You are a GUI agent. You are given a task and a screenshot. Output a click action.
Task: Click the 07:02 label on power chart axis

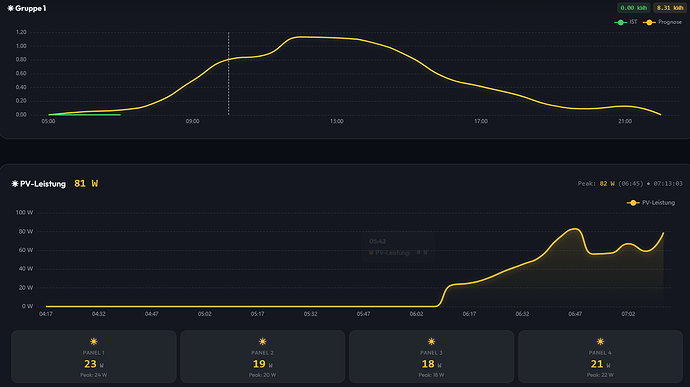pyautogui.click(x=628, y=314)
